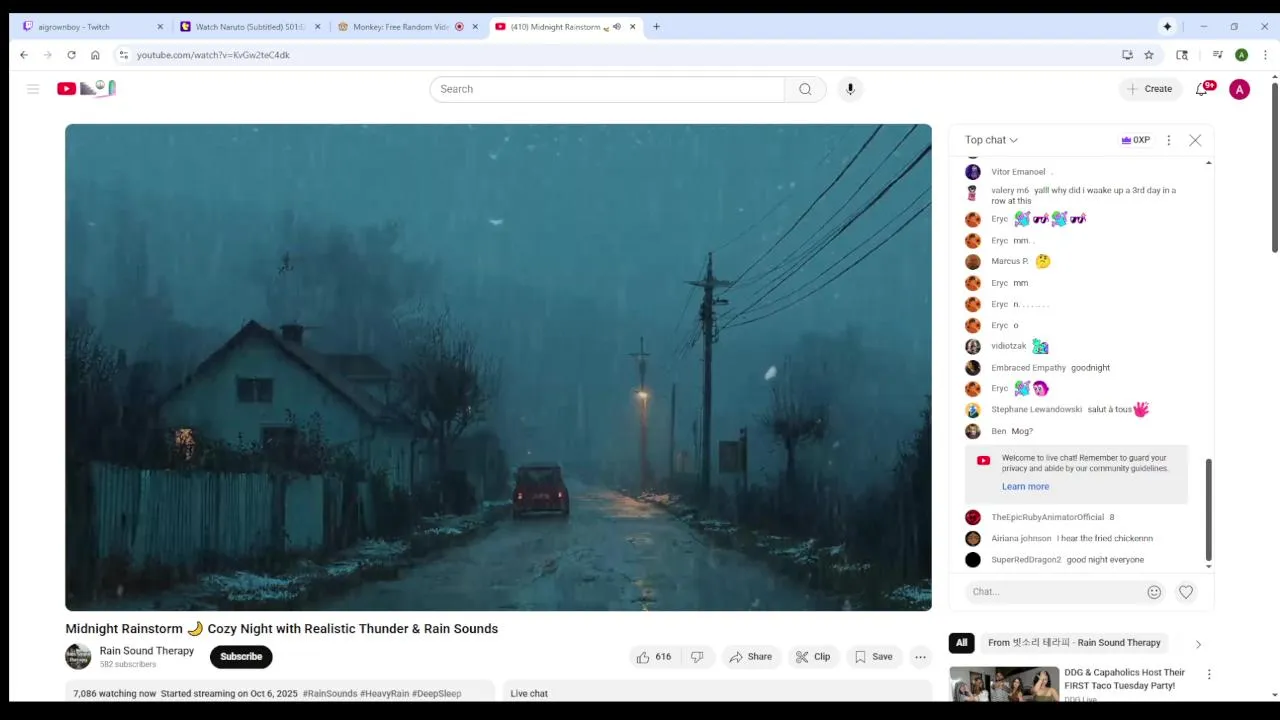This screenshot has width=1280, height=720.
Task: Send a heart reaction in chat
Action: (1186, 592)
